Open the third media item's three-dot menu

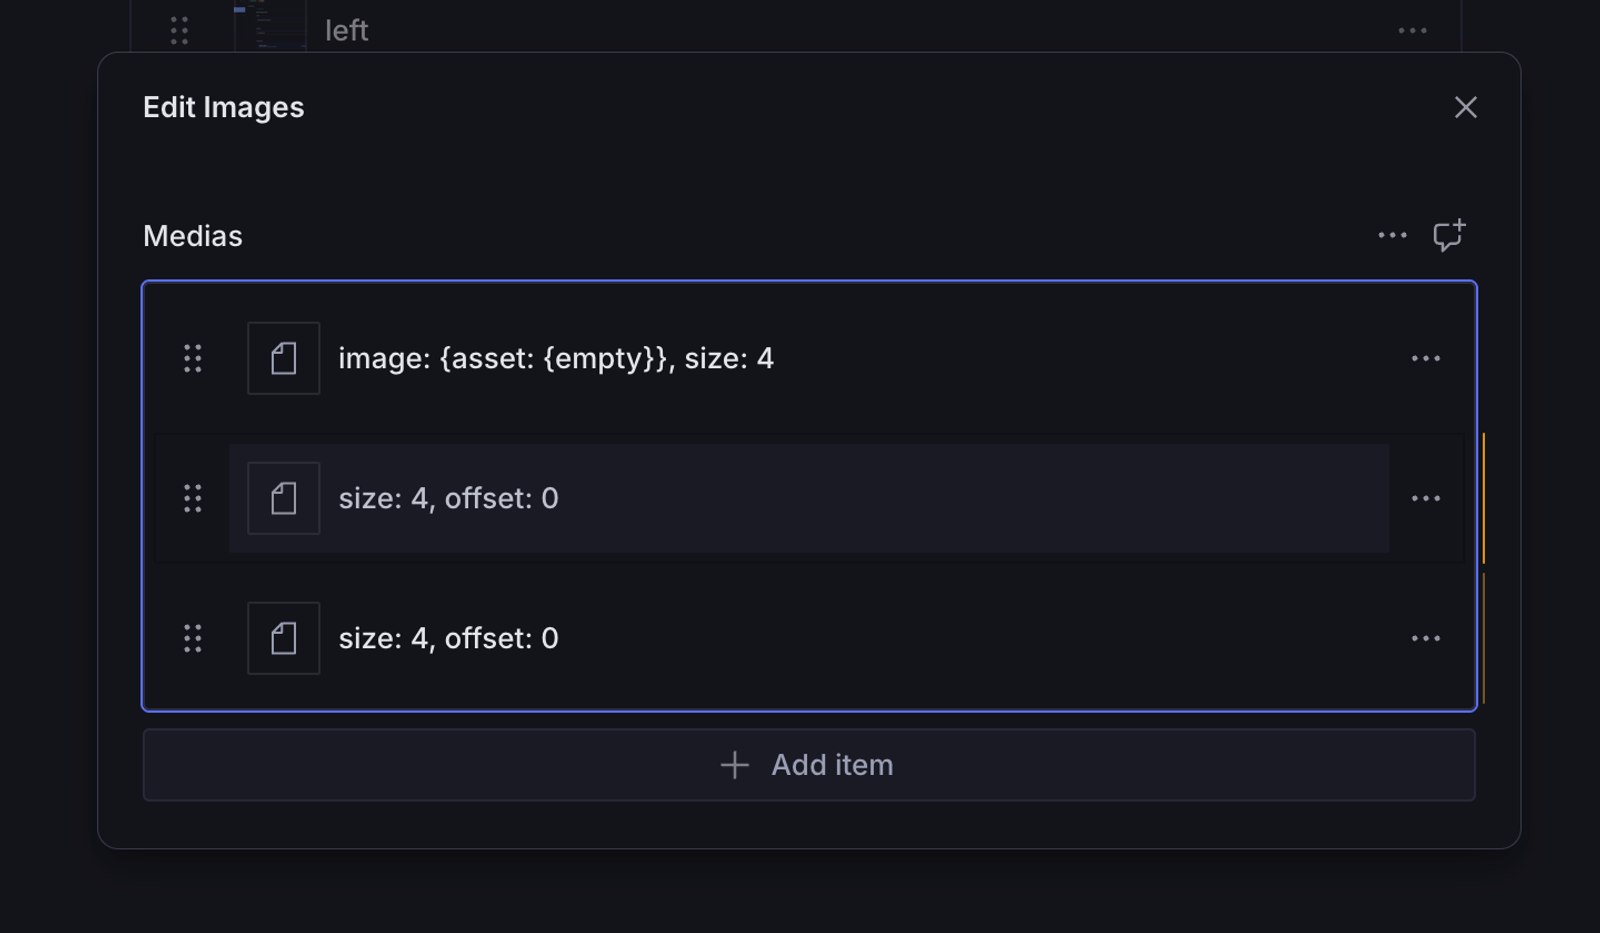click(x=1425, y=638)
